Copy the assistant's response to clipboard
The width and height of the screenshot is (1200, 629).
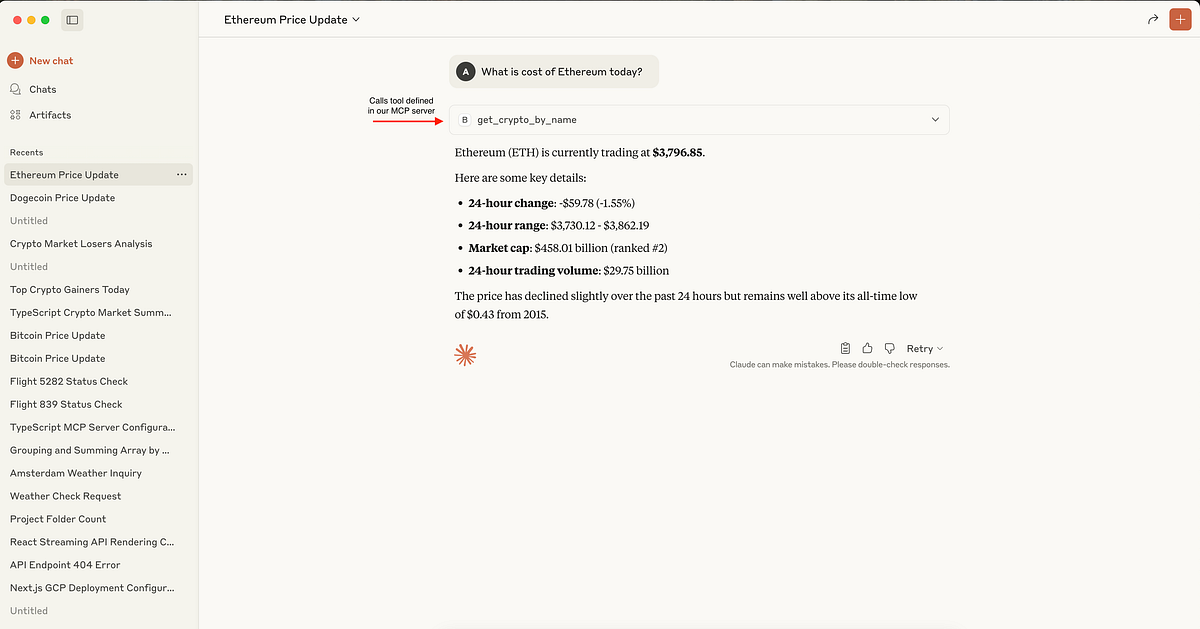(845, 348)
